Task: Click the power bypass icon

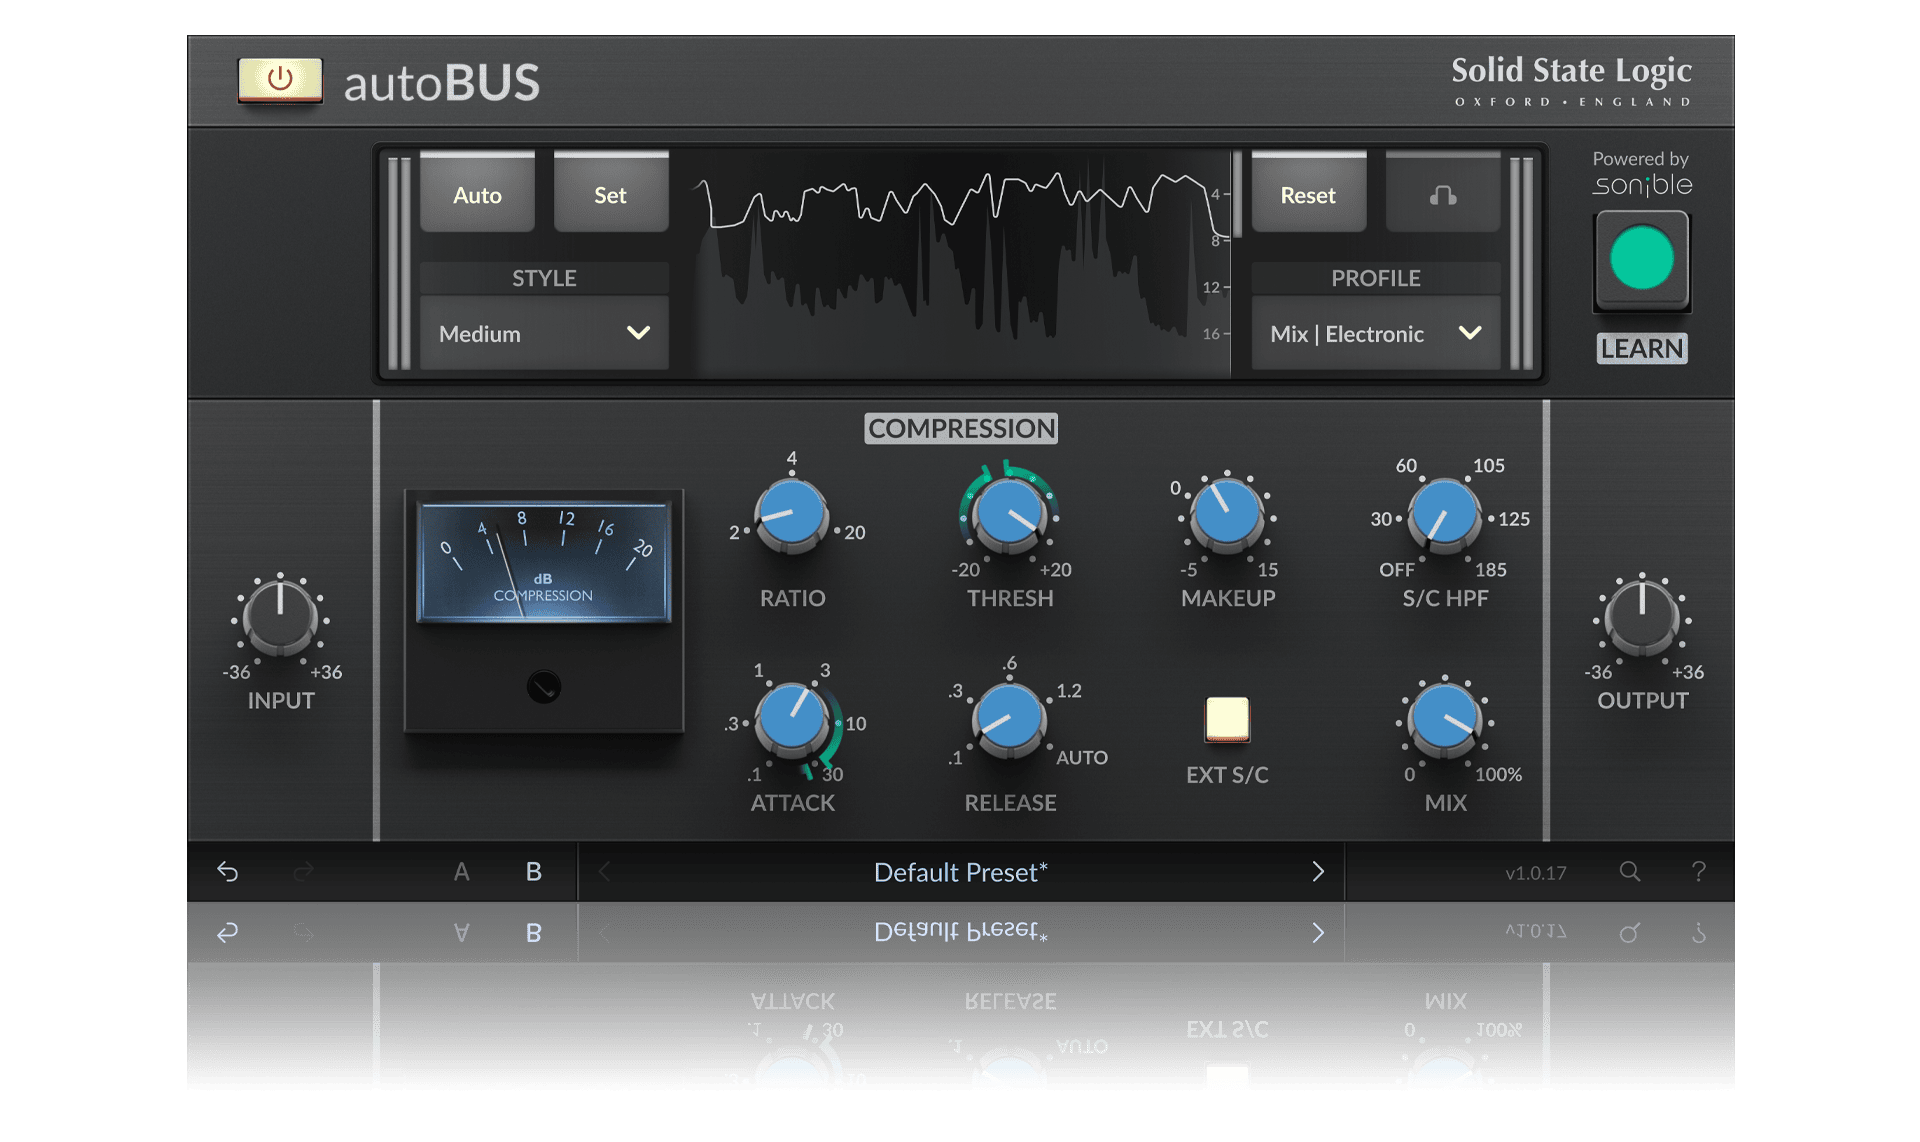Action: point(280,79)
